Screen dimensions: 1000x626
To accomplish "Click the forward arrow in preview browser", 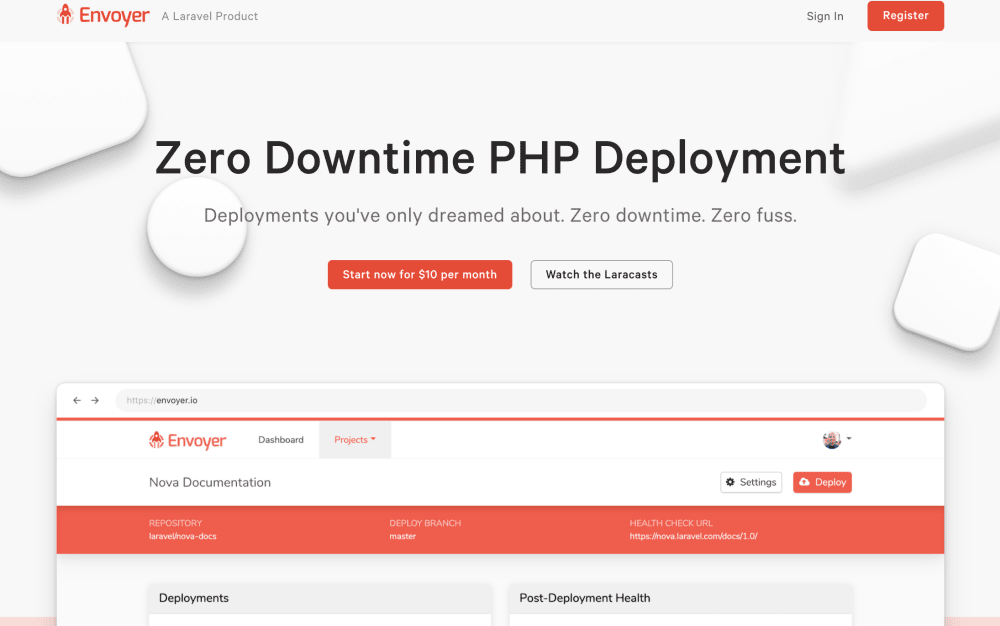I will click(95, 400).
